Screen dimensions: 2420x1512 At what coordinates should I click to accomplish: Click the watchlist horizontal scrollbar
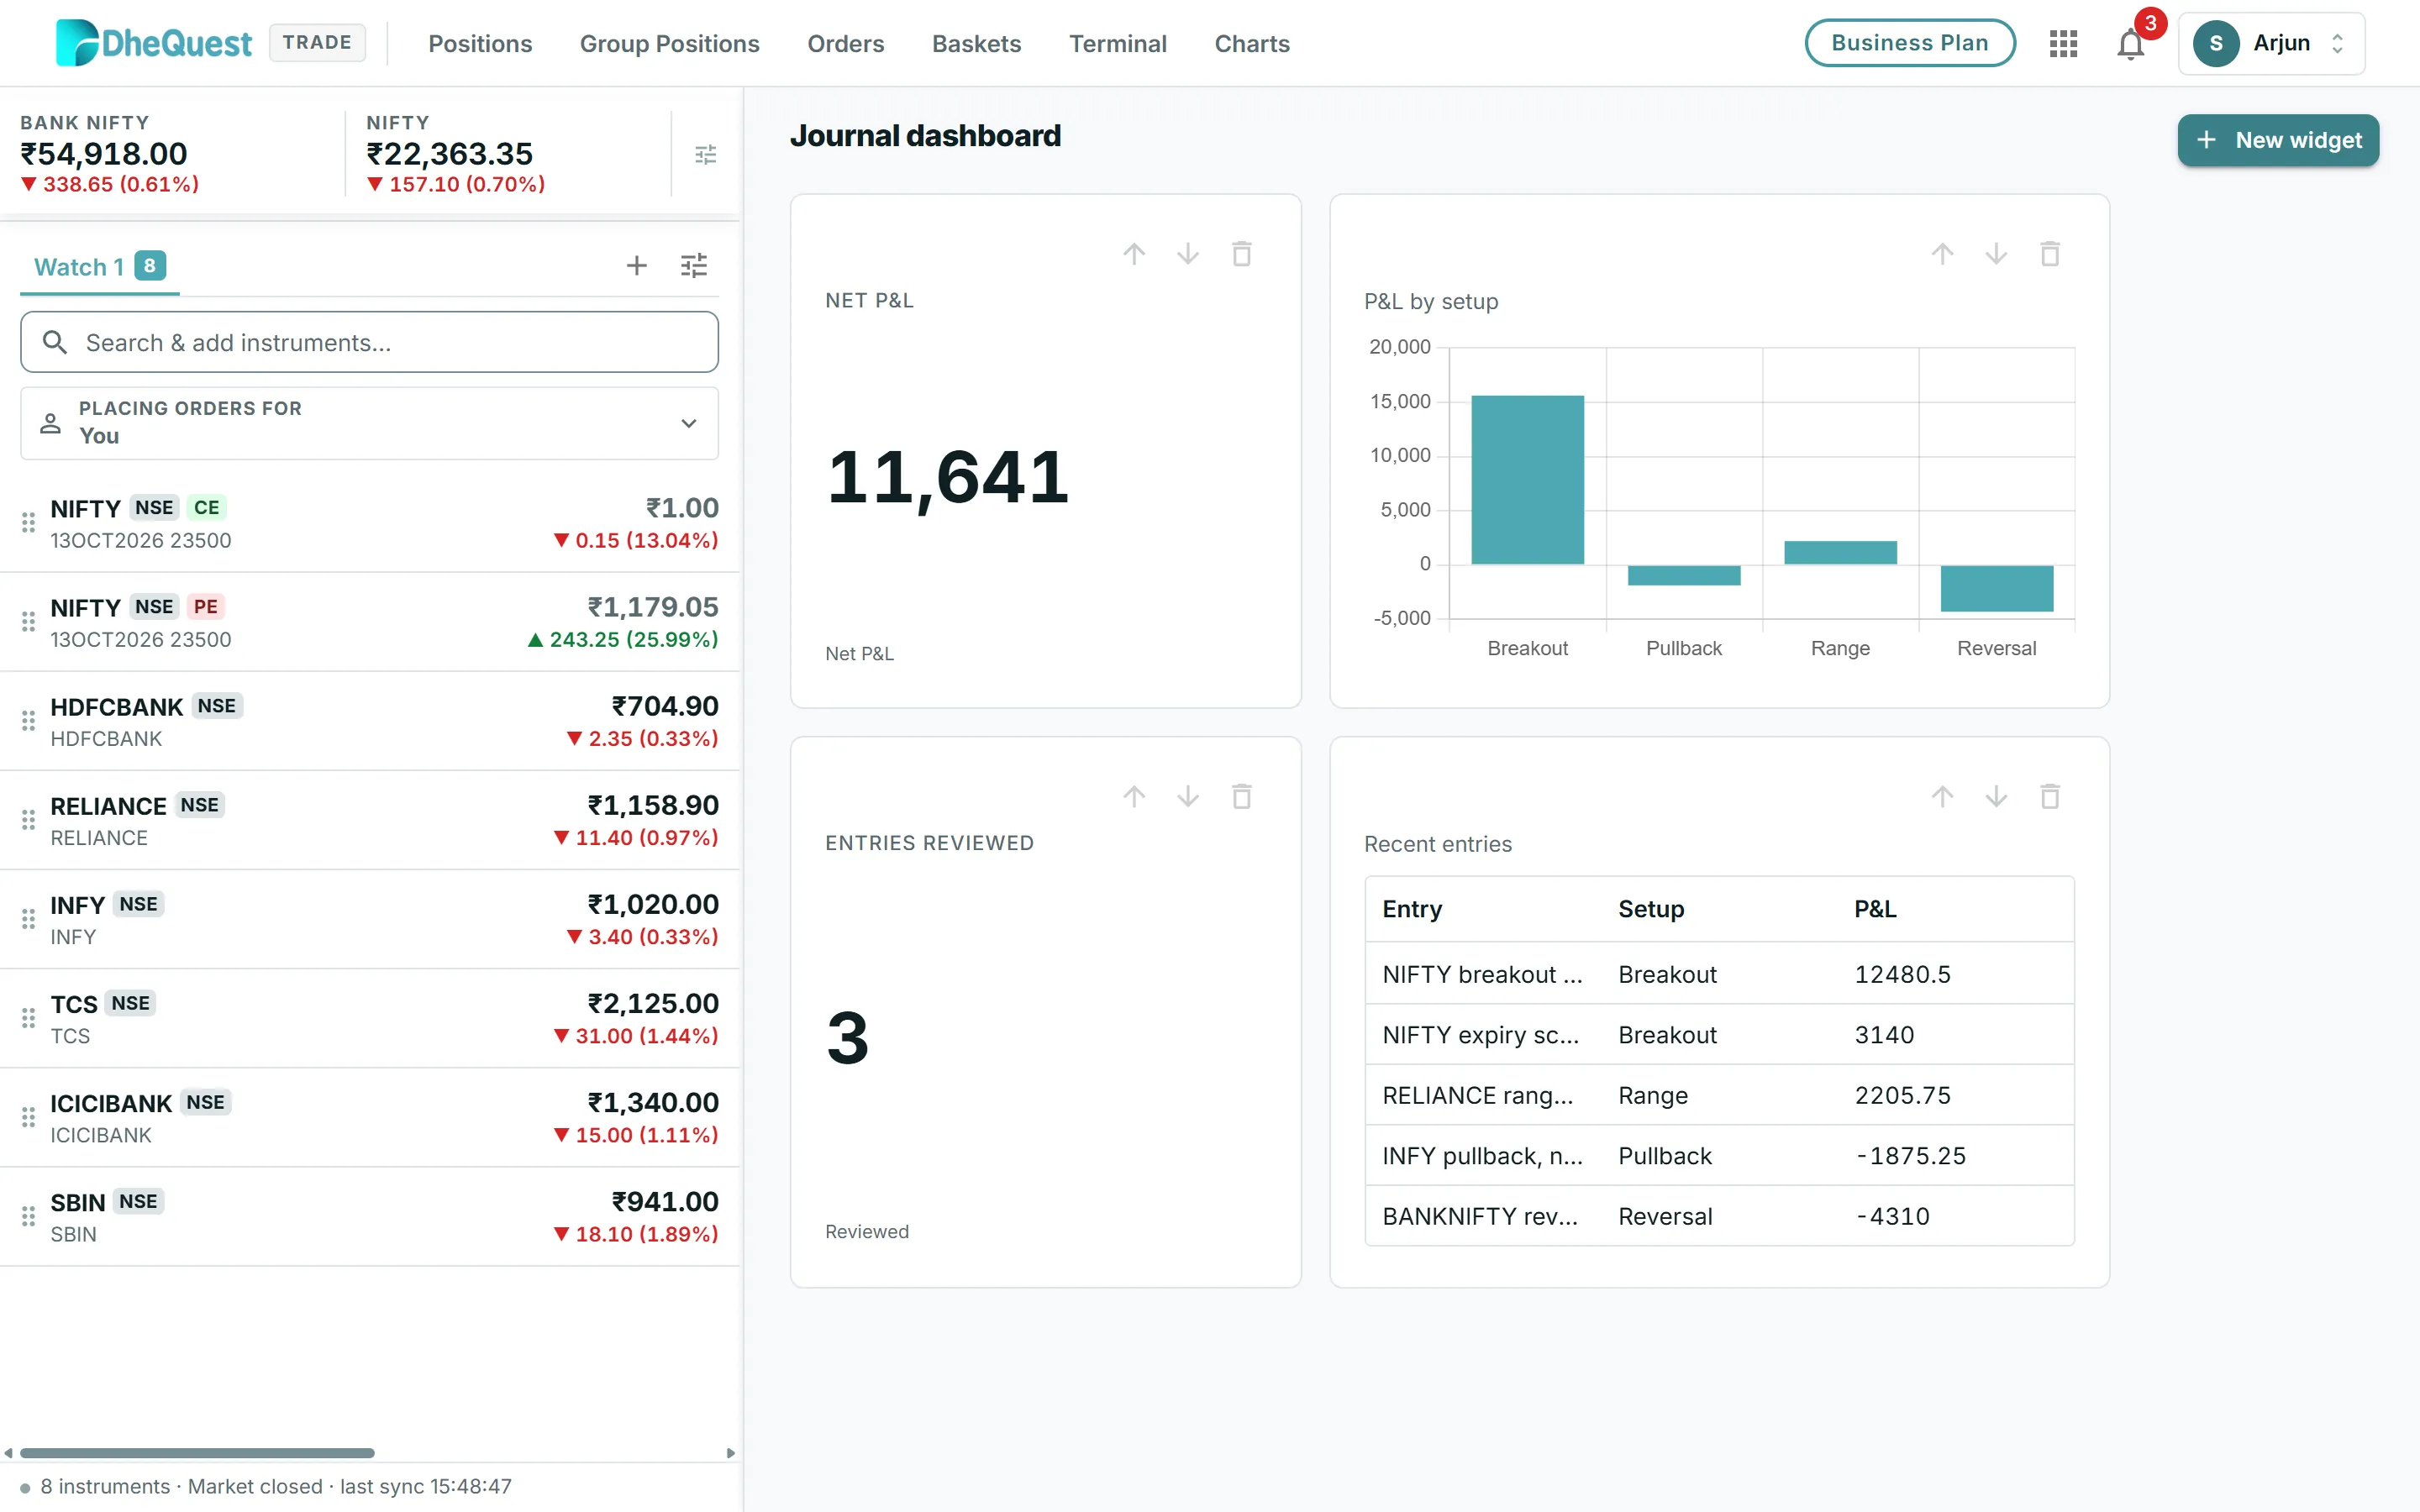(x=197, y=1453)
